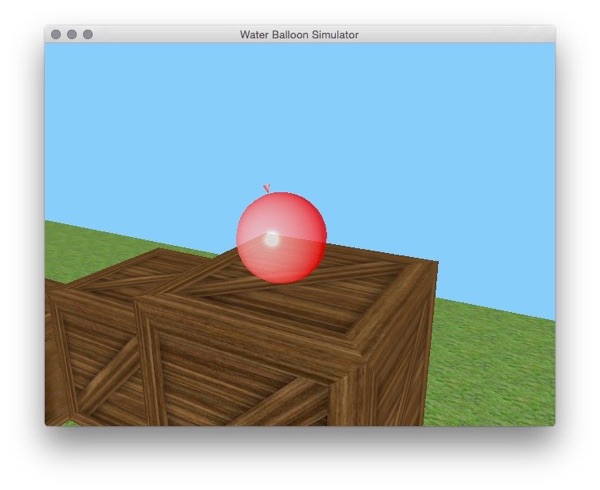600x490 pixels.
Task: Minimize the Water Balloon Simulator window
Action: pyautogui.click(x=72, y=34)
